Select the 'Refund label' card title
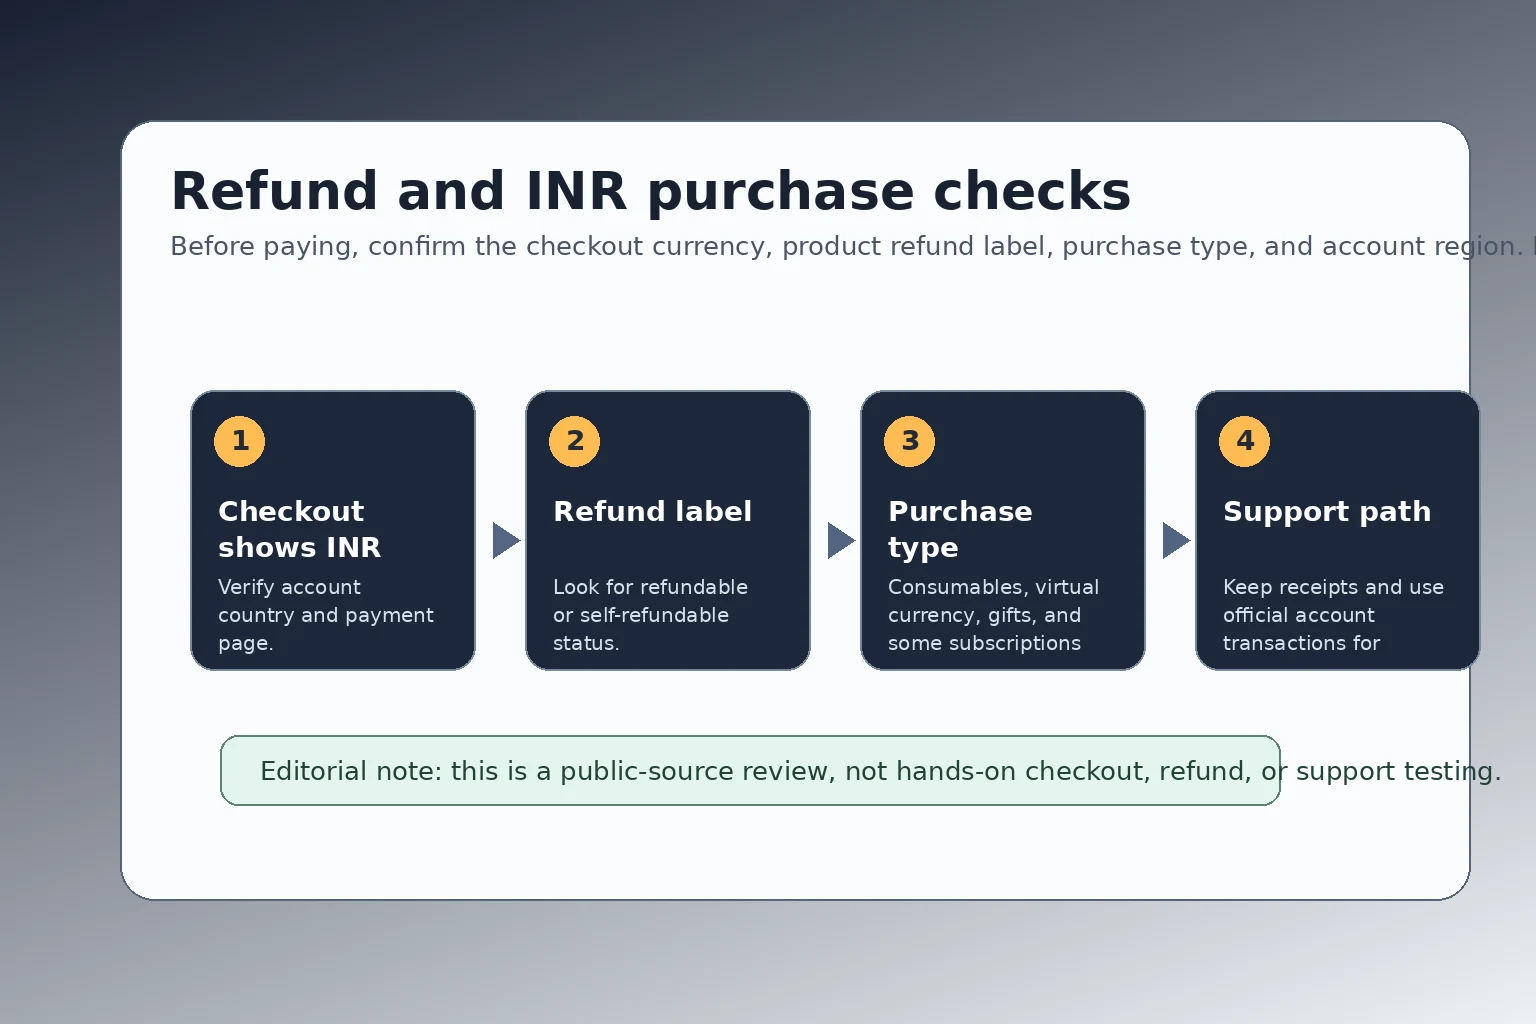 click(652, 511)
